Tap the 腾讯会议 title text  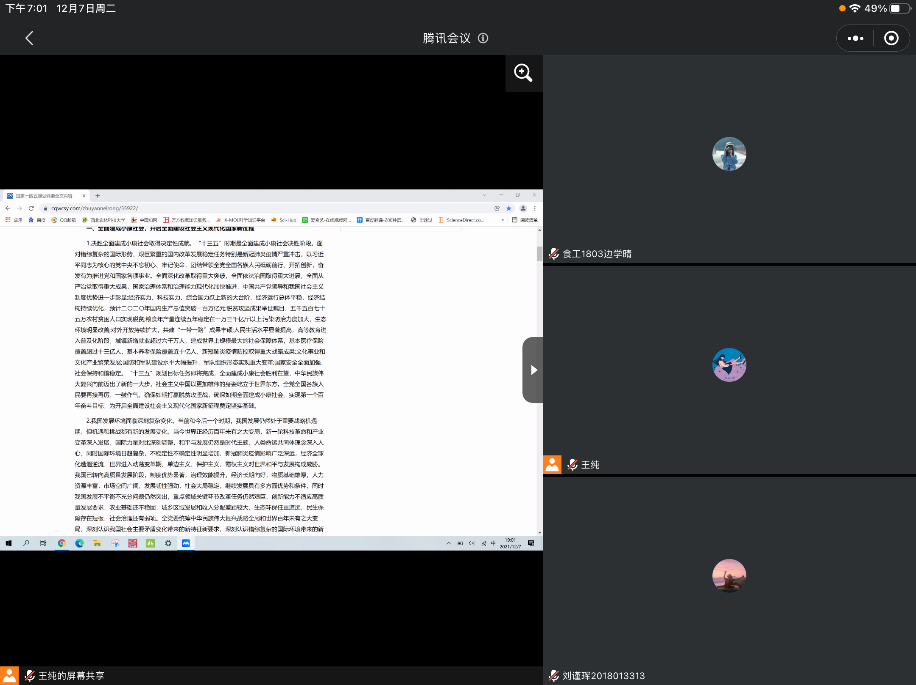(446, 38)
